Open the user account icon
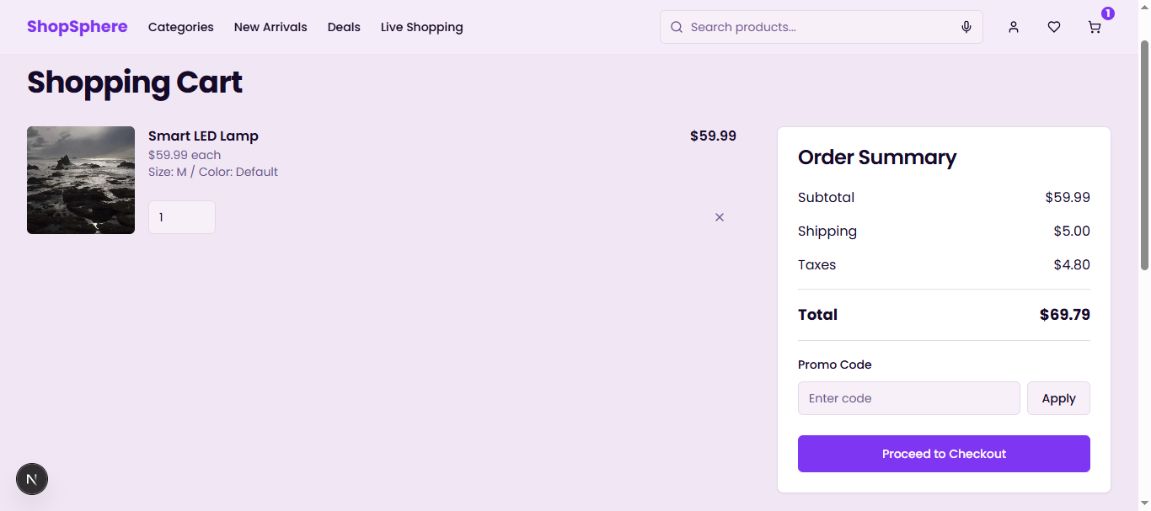The width and height of the screenshot is (1151, 511). [x=1013, y=27]
